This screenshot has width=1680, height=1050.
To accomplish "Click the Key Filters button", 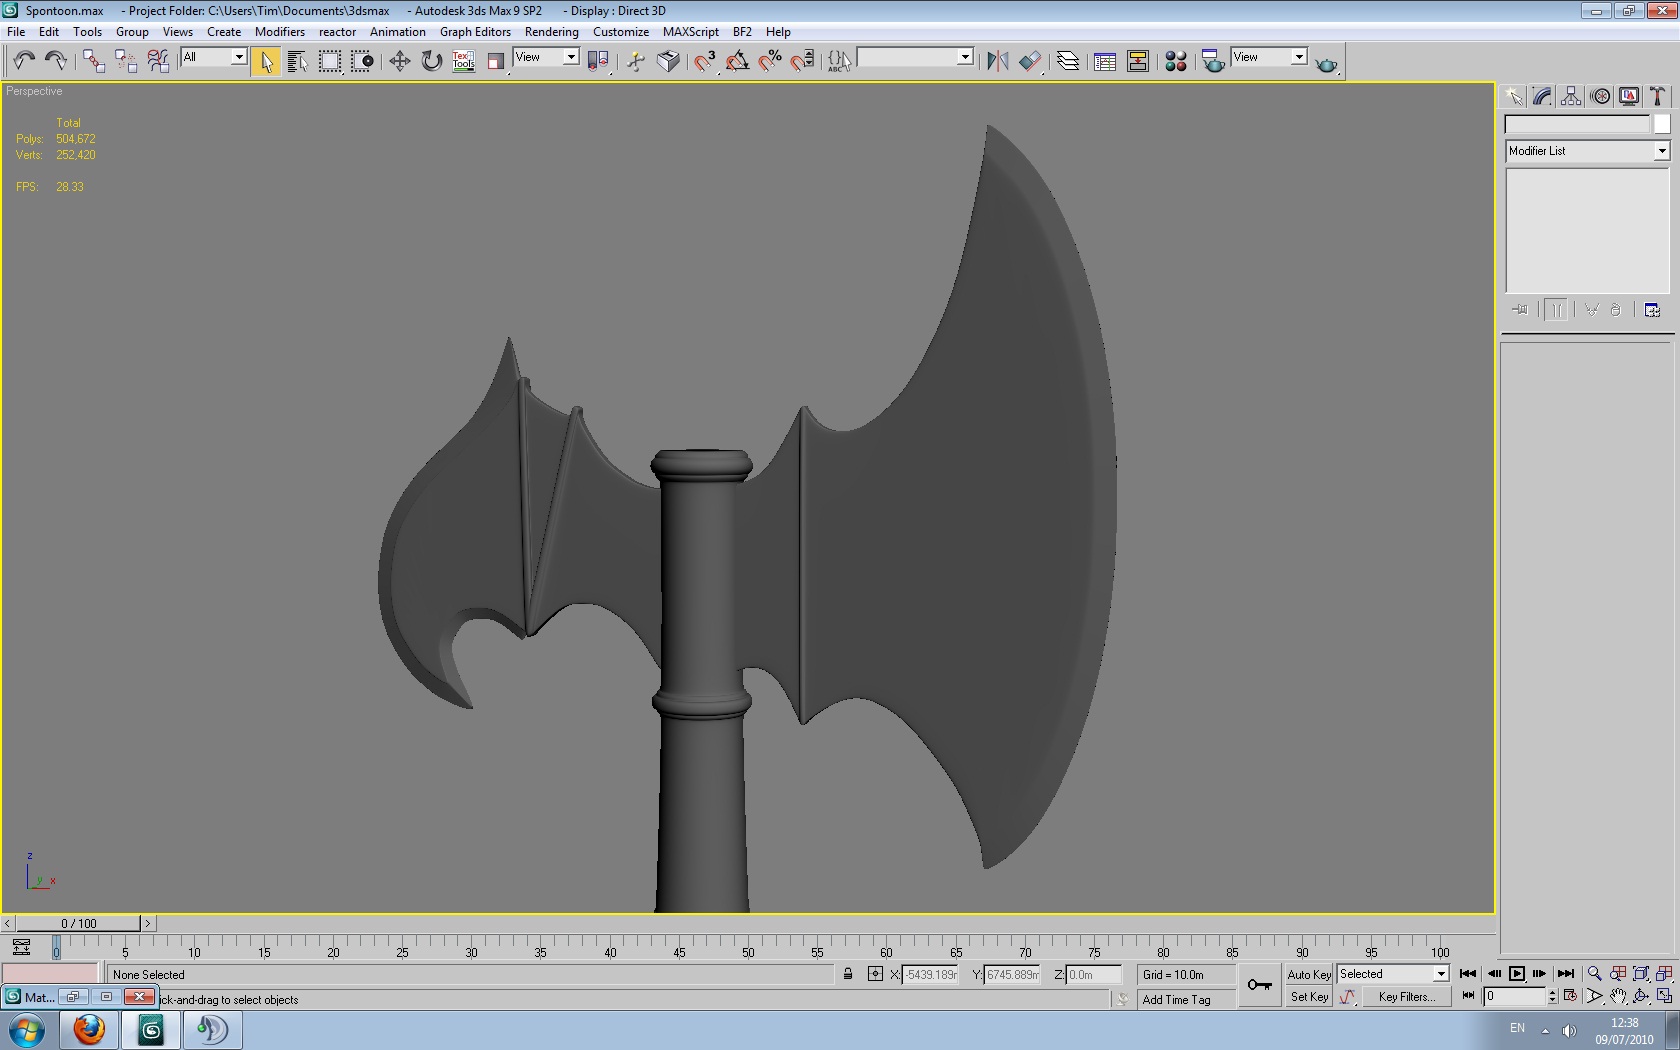I will click(x=1406, y=997).
